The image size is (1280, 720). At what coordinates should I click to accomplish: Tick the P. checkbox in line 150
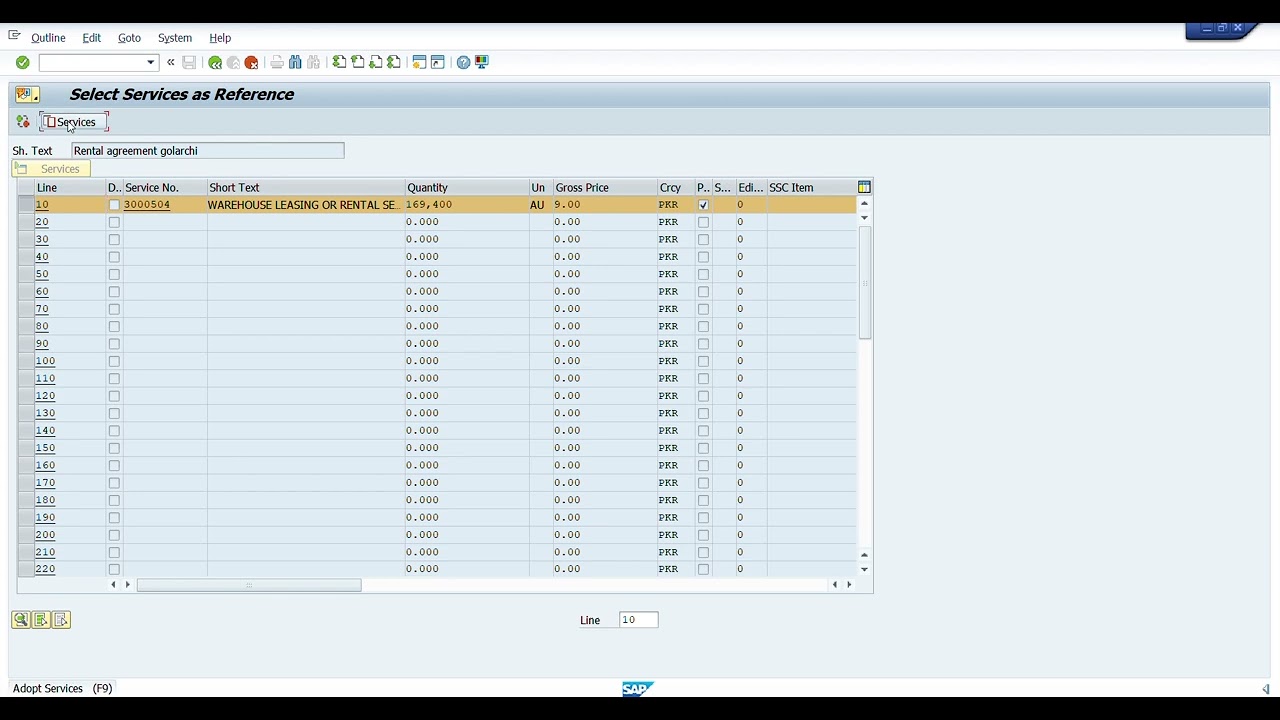point(703,448)
